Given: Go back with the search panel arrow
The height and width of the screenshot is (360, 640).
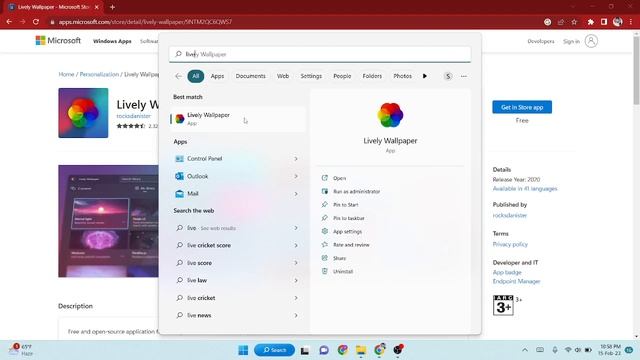Looking at the screenshot, I should click(x=178, y=76).
